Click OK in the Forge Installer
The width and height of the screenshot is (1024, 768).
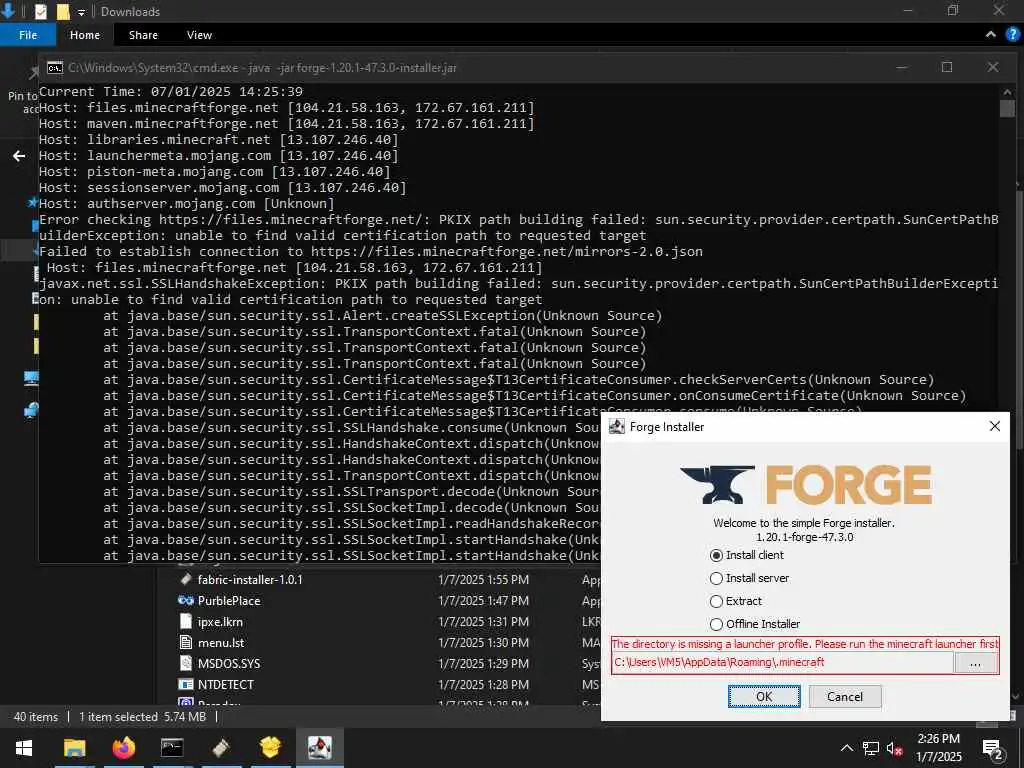click(764, 696)
